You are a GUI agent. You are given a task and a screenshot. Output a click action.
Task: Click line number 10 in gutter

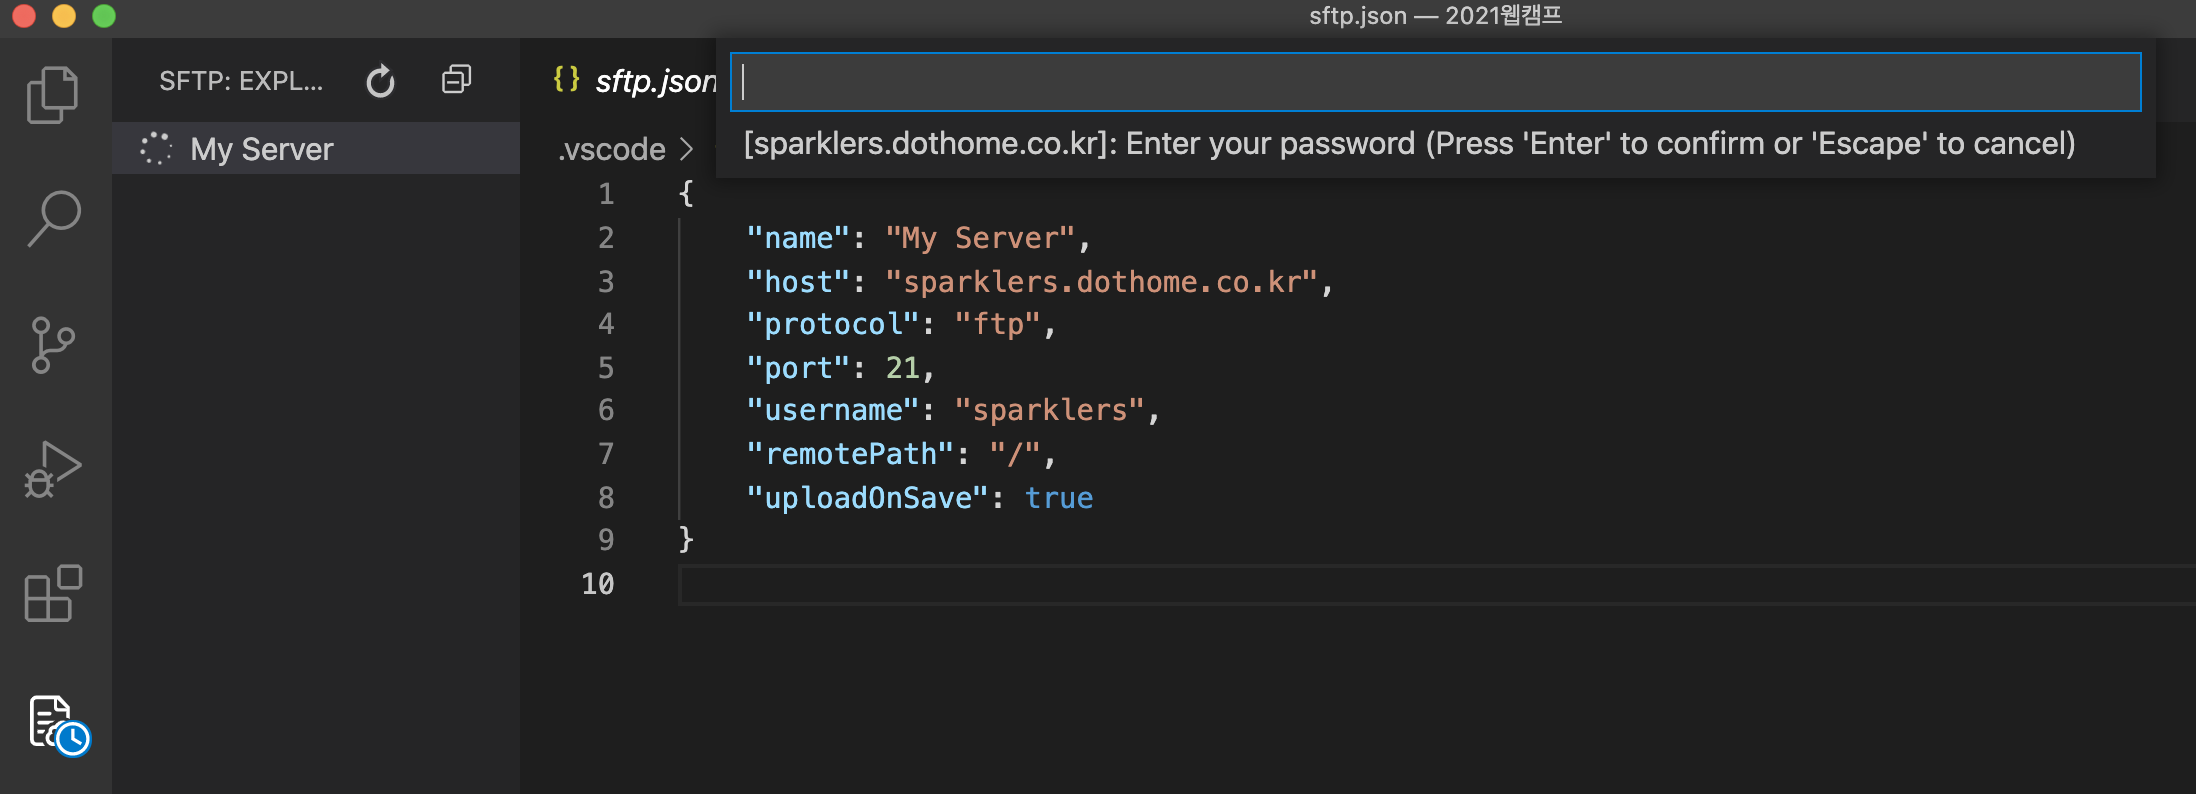pos(598,584)
